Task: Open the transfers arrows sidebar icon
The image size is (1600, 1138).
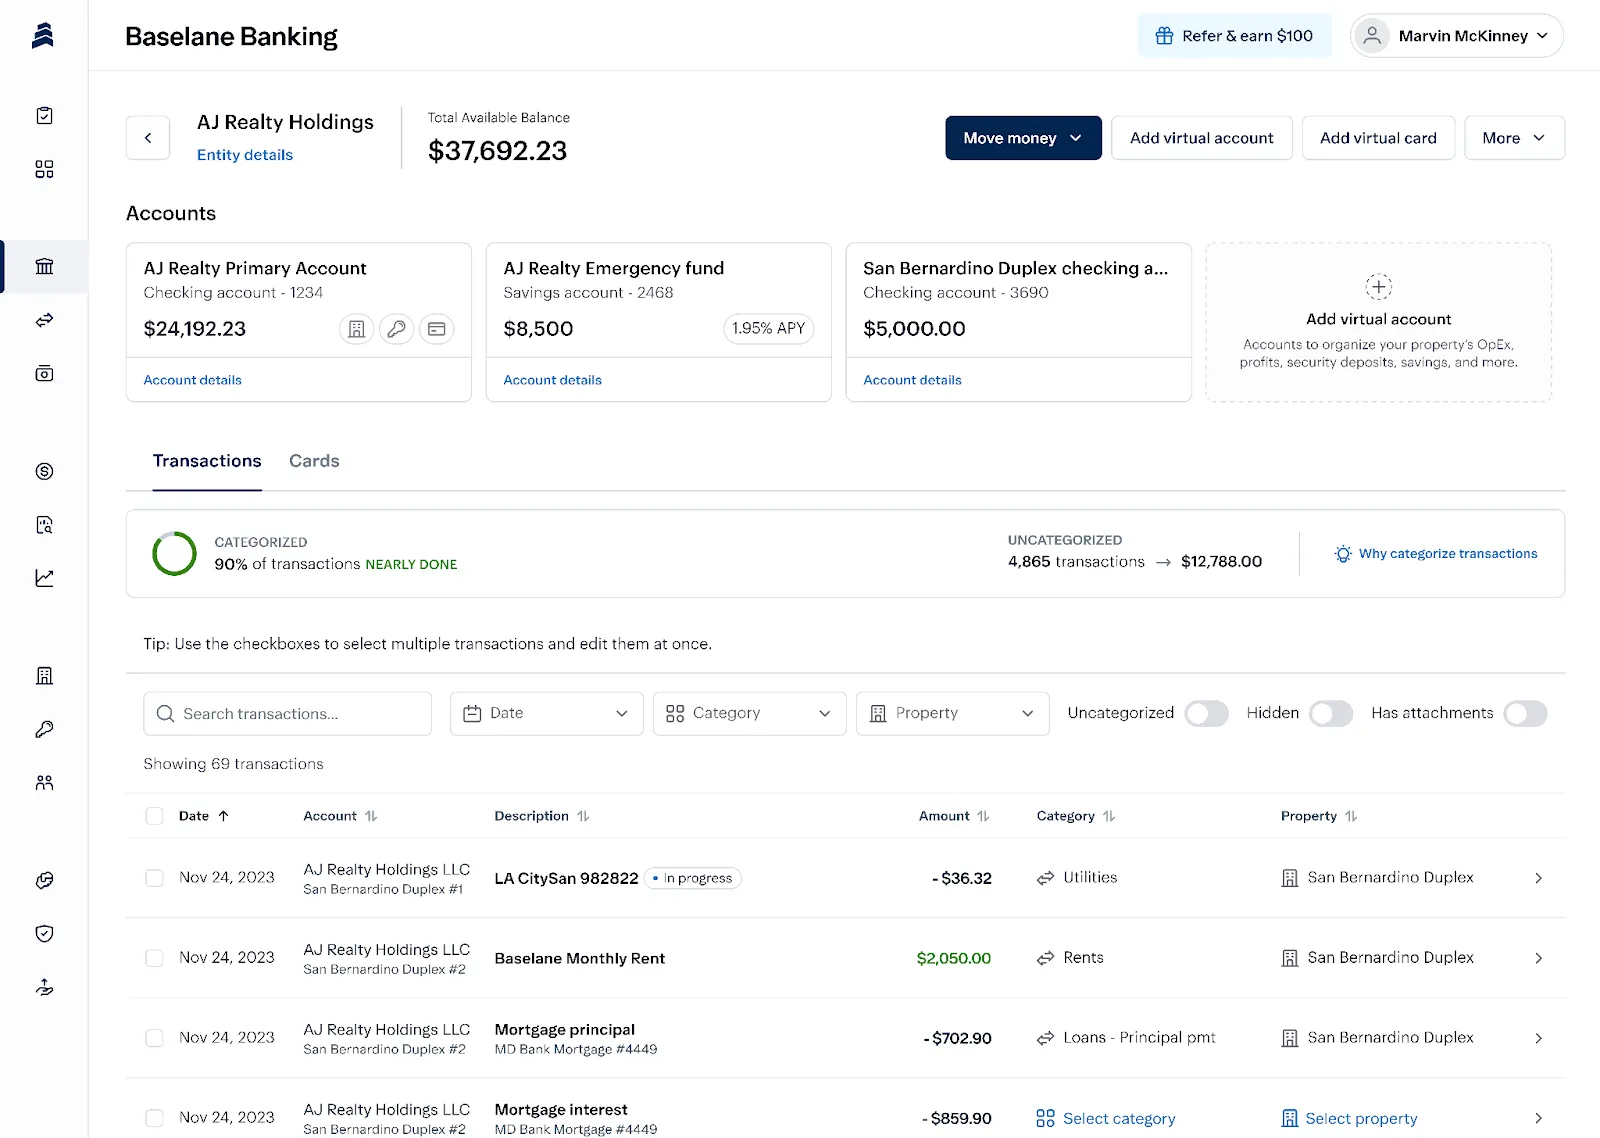Action: (x=44, y=320)
